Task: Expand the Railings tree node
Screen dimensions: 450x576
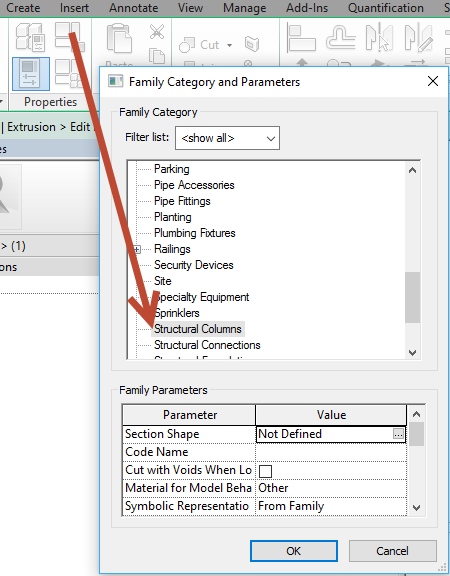Action: [137, 250]
